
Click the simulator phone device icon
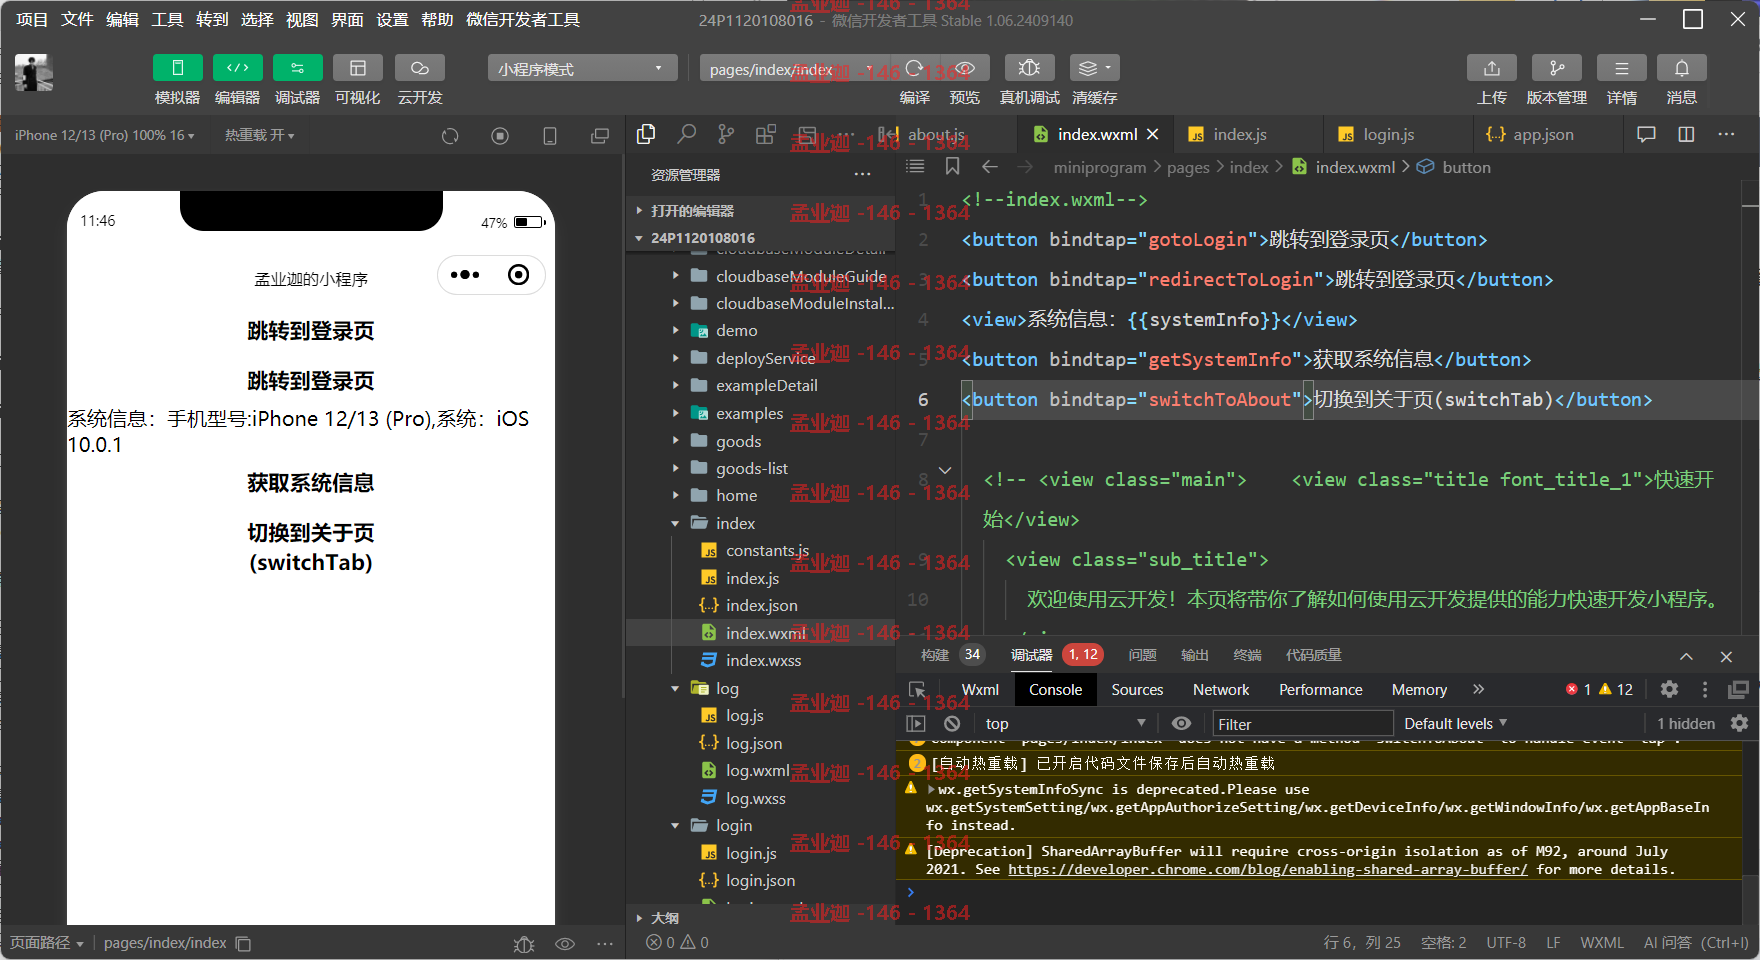(x=550, y=136)
